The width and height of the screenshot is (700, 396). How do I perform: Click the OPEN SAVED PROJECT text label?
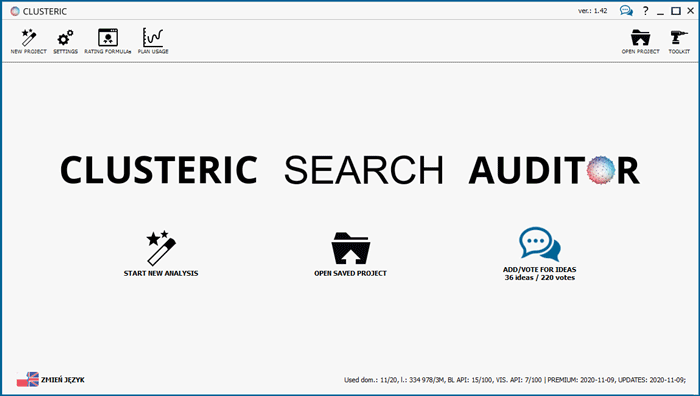pyautogui.click(x=350, y=273)
